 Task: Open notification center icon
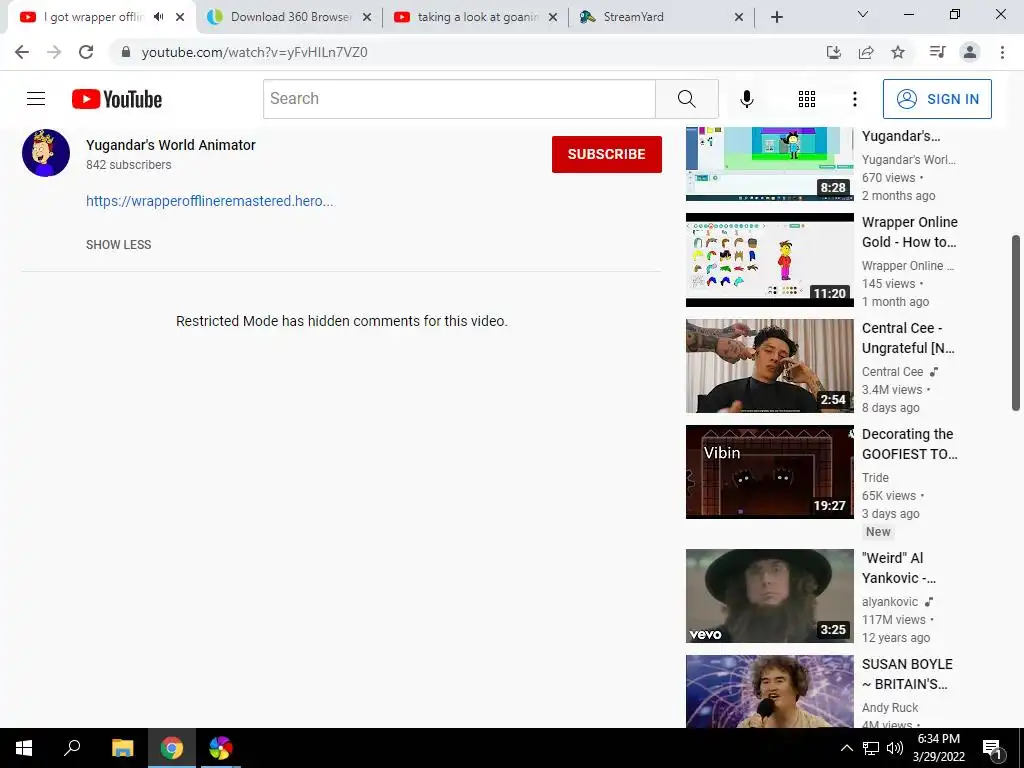pos(992,748)
